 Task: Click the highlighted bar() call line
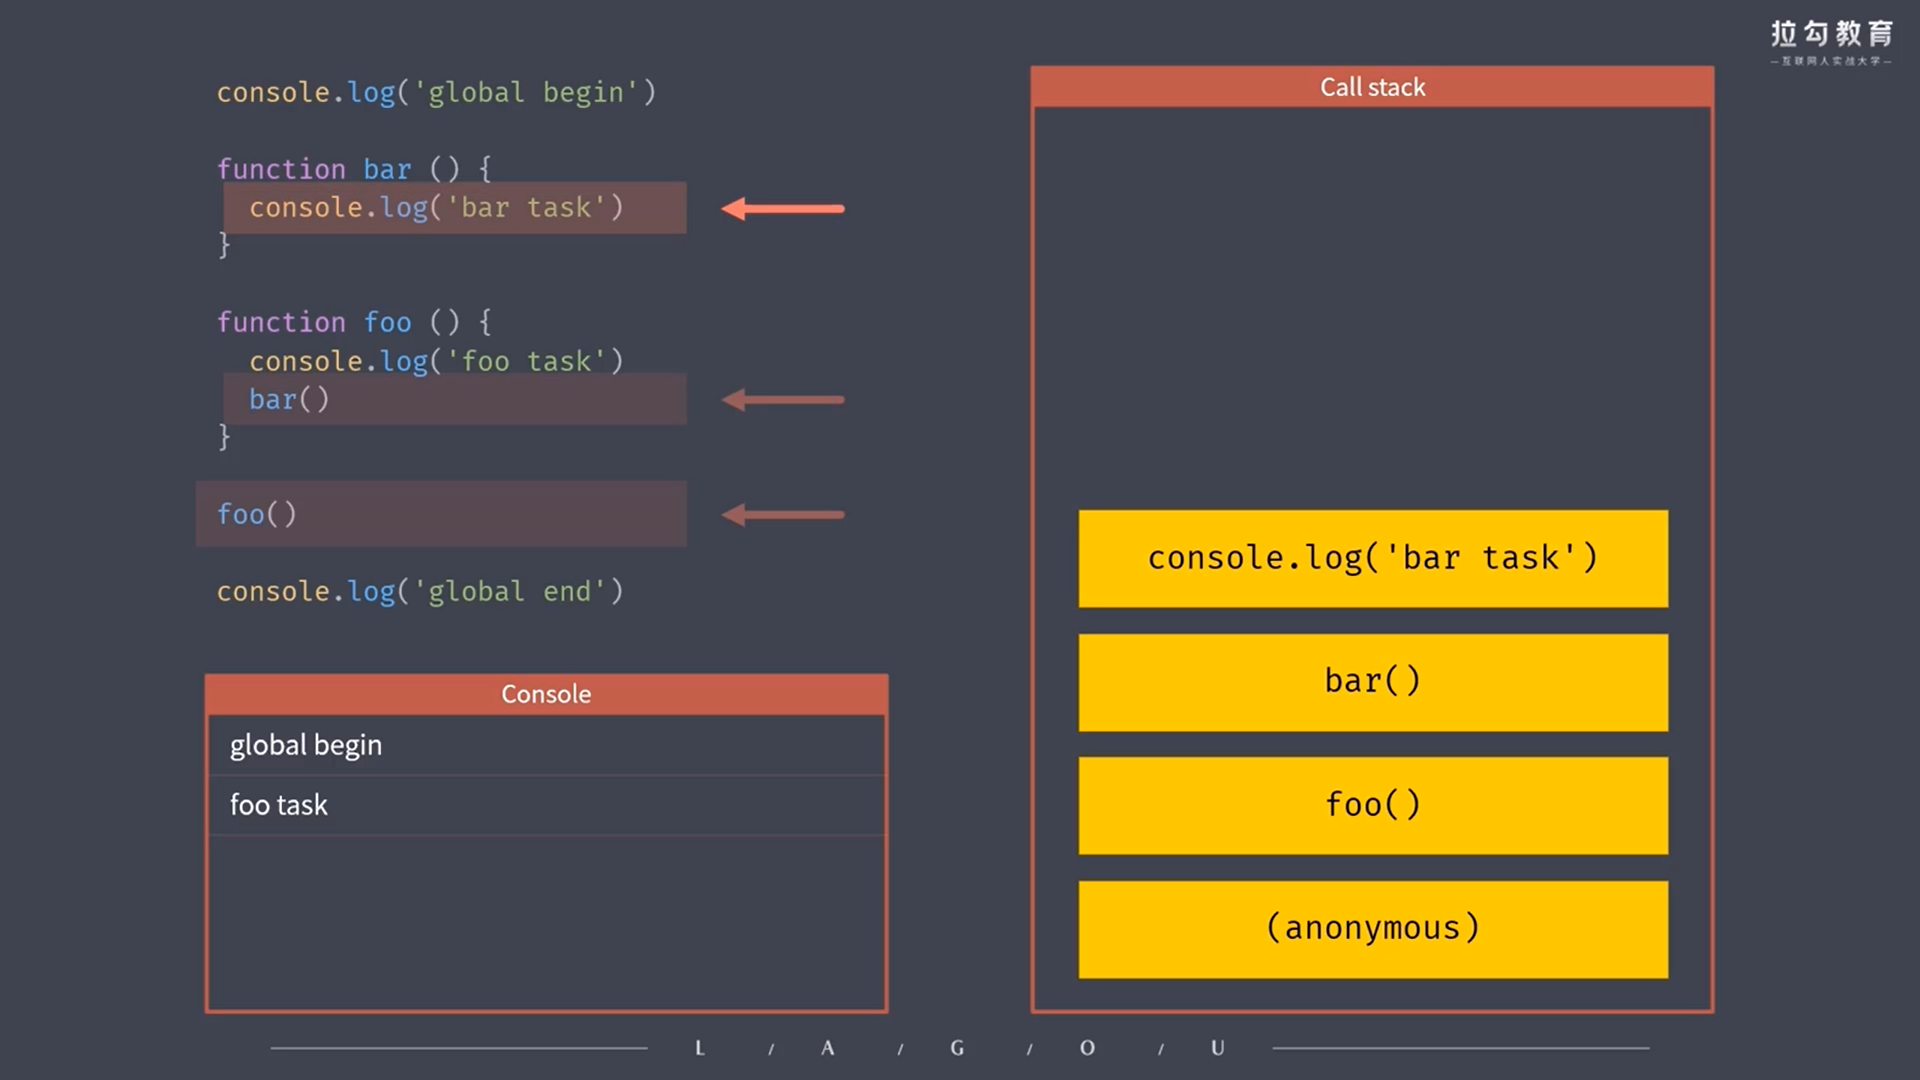point(455,399)
